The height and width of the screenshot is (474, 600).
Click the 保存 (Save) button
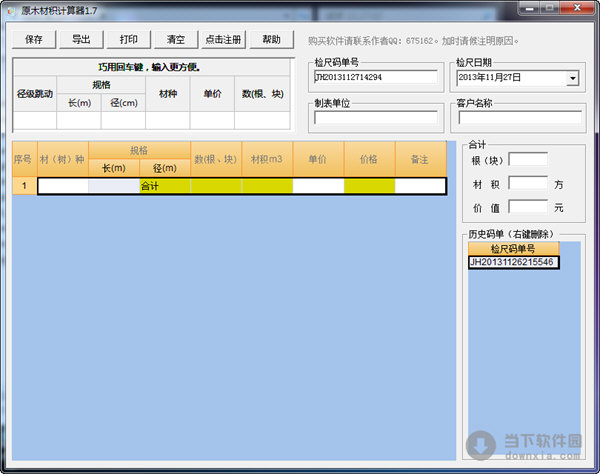tap(34, 39)
